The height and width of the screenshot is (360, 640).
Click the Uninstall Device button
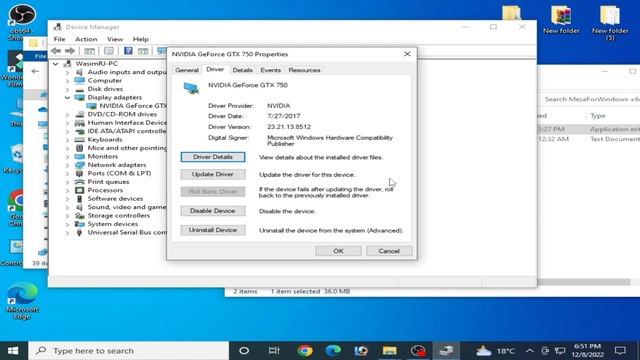click(x=213, y=230)
